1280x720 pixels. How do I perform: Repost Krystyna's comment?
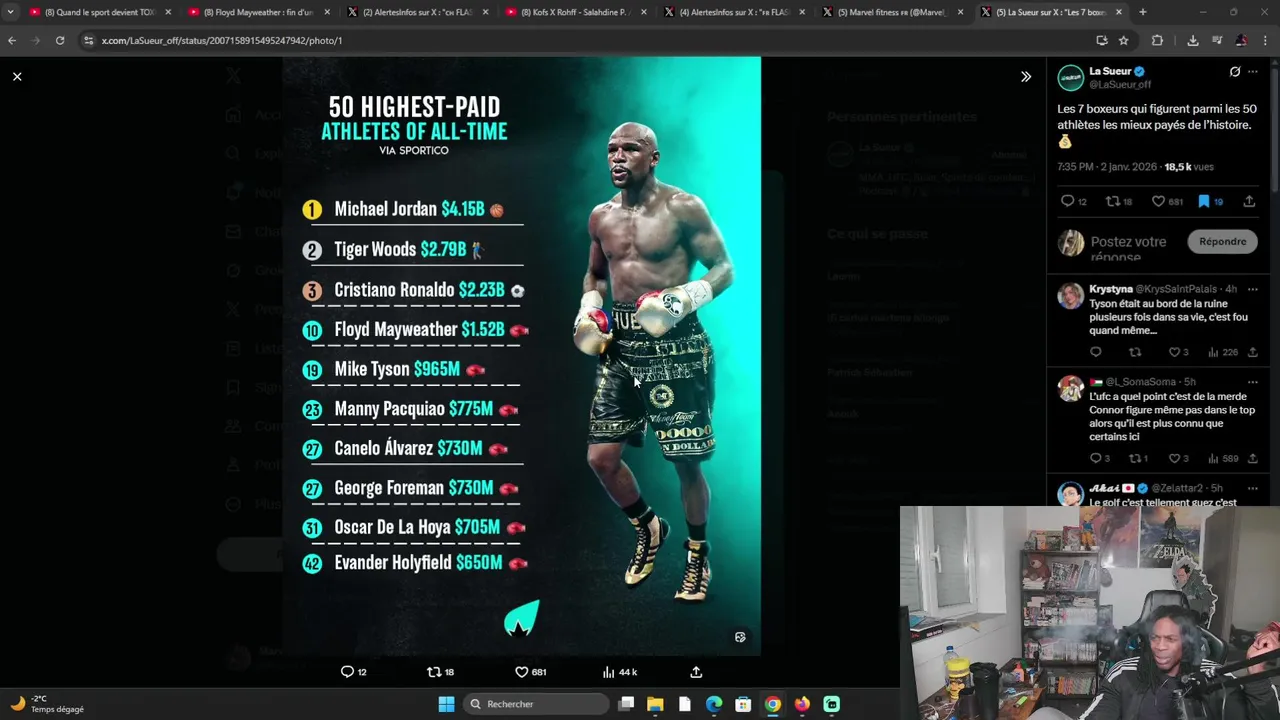(x=1135, y=352)
